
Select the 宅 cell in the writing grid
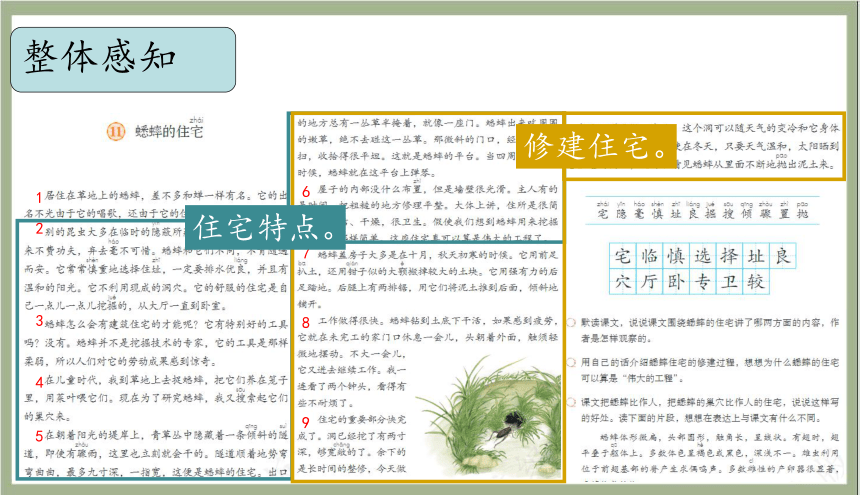(x=623, y=256)
